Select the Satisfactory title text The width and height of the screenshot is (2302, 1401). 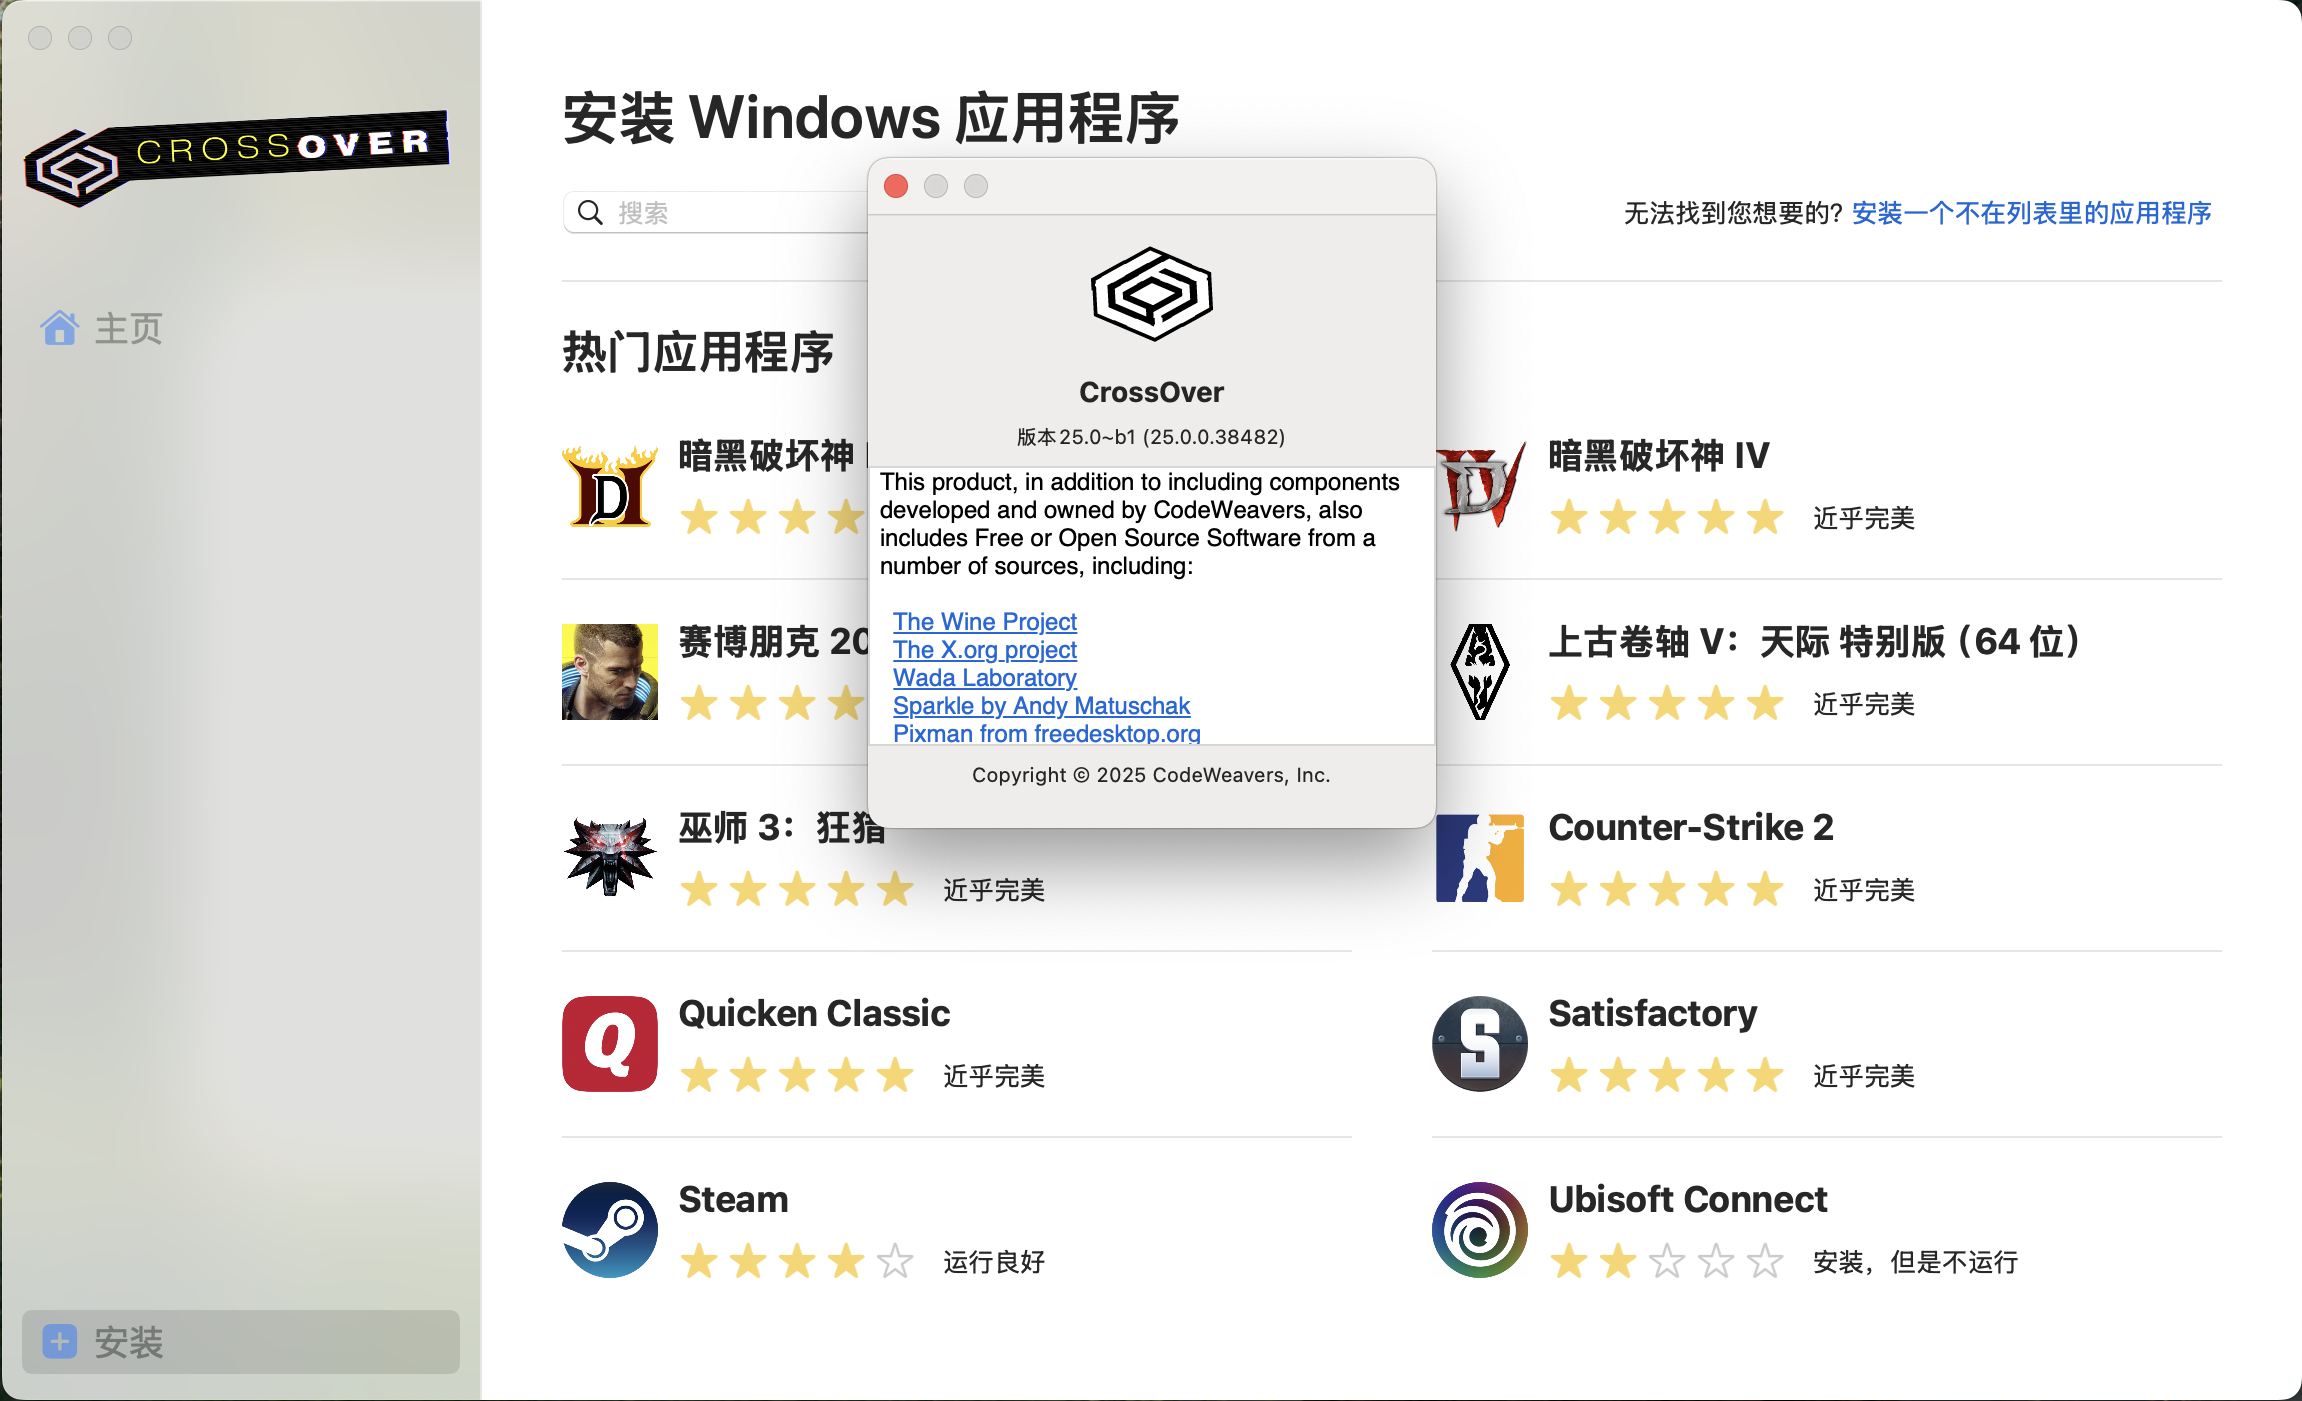[1652, 1013]
